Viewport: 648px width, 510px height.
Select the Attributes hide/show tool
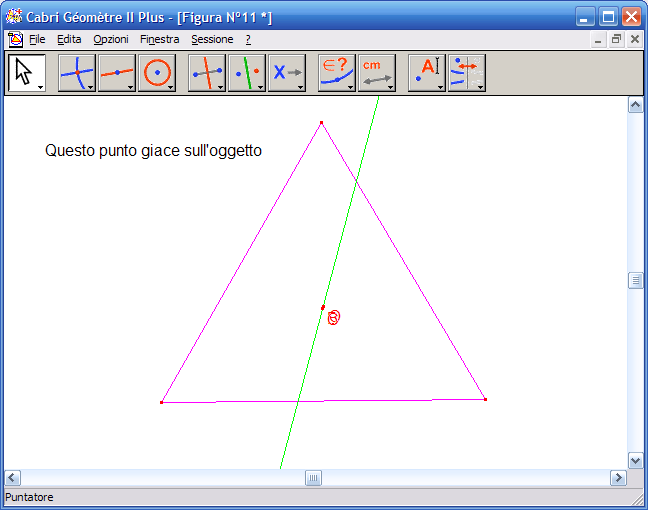pyautogui.click(x=467, y=73)
